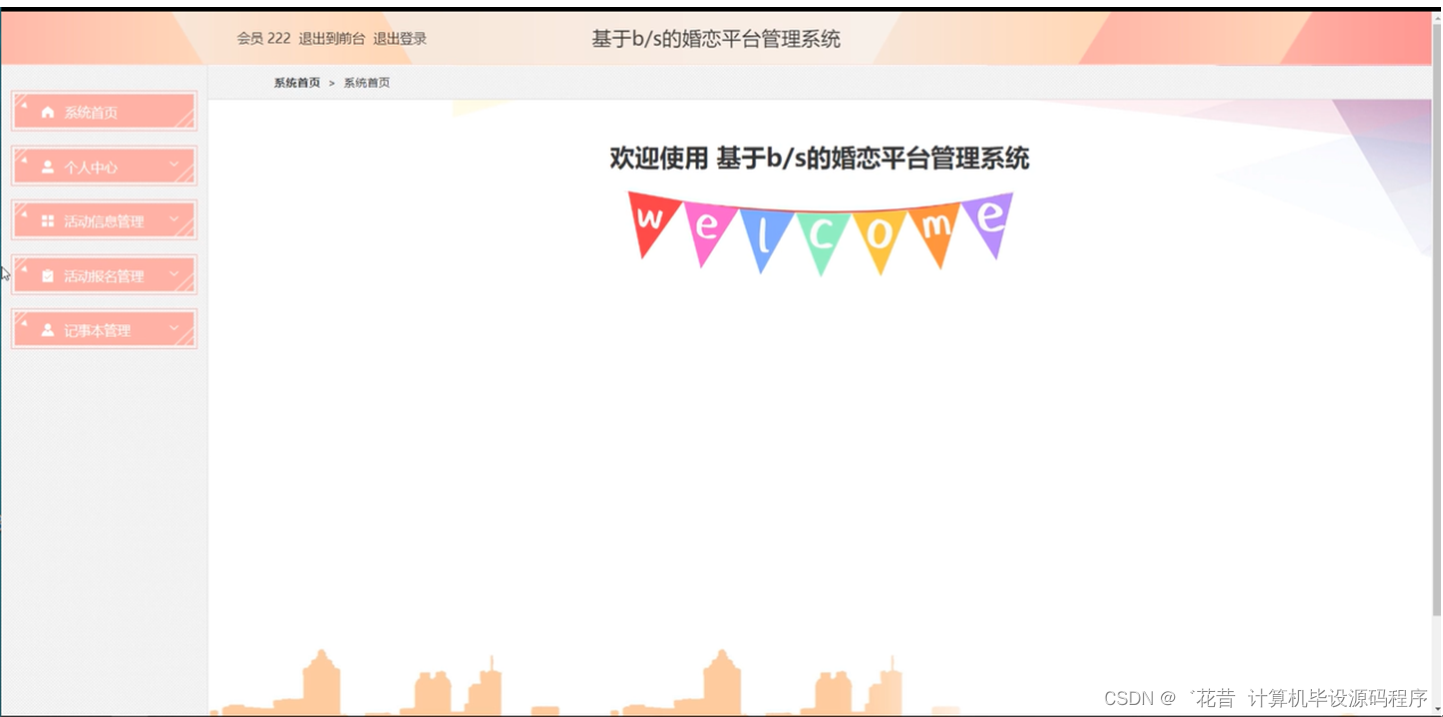Click the grid icon beside 活动信息管理

46,220
